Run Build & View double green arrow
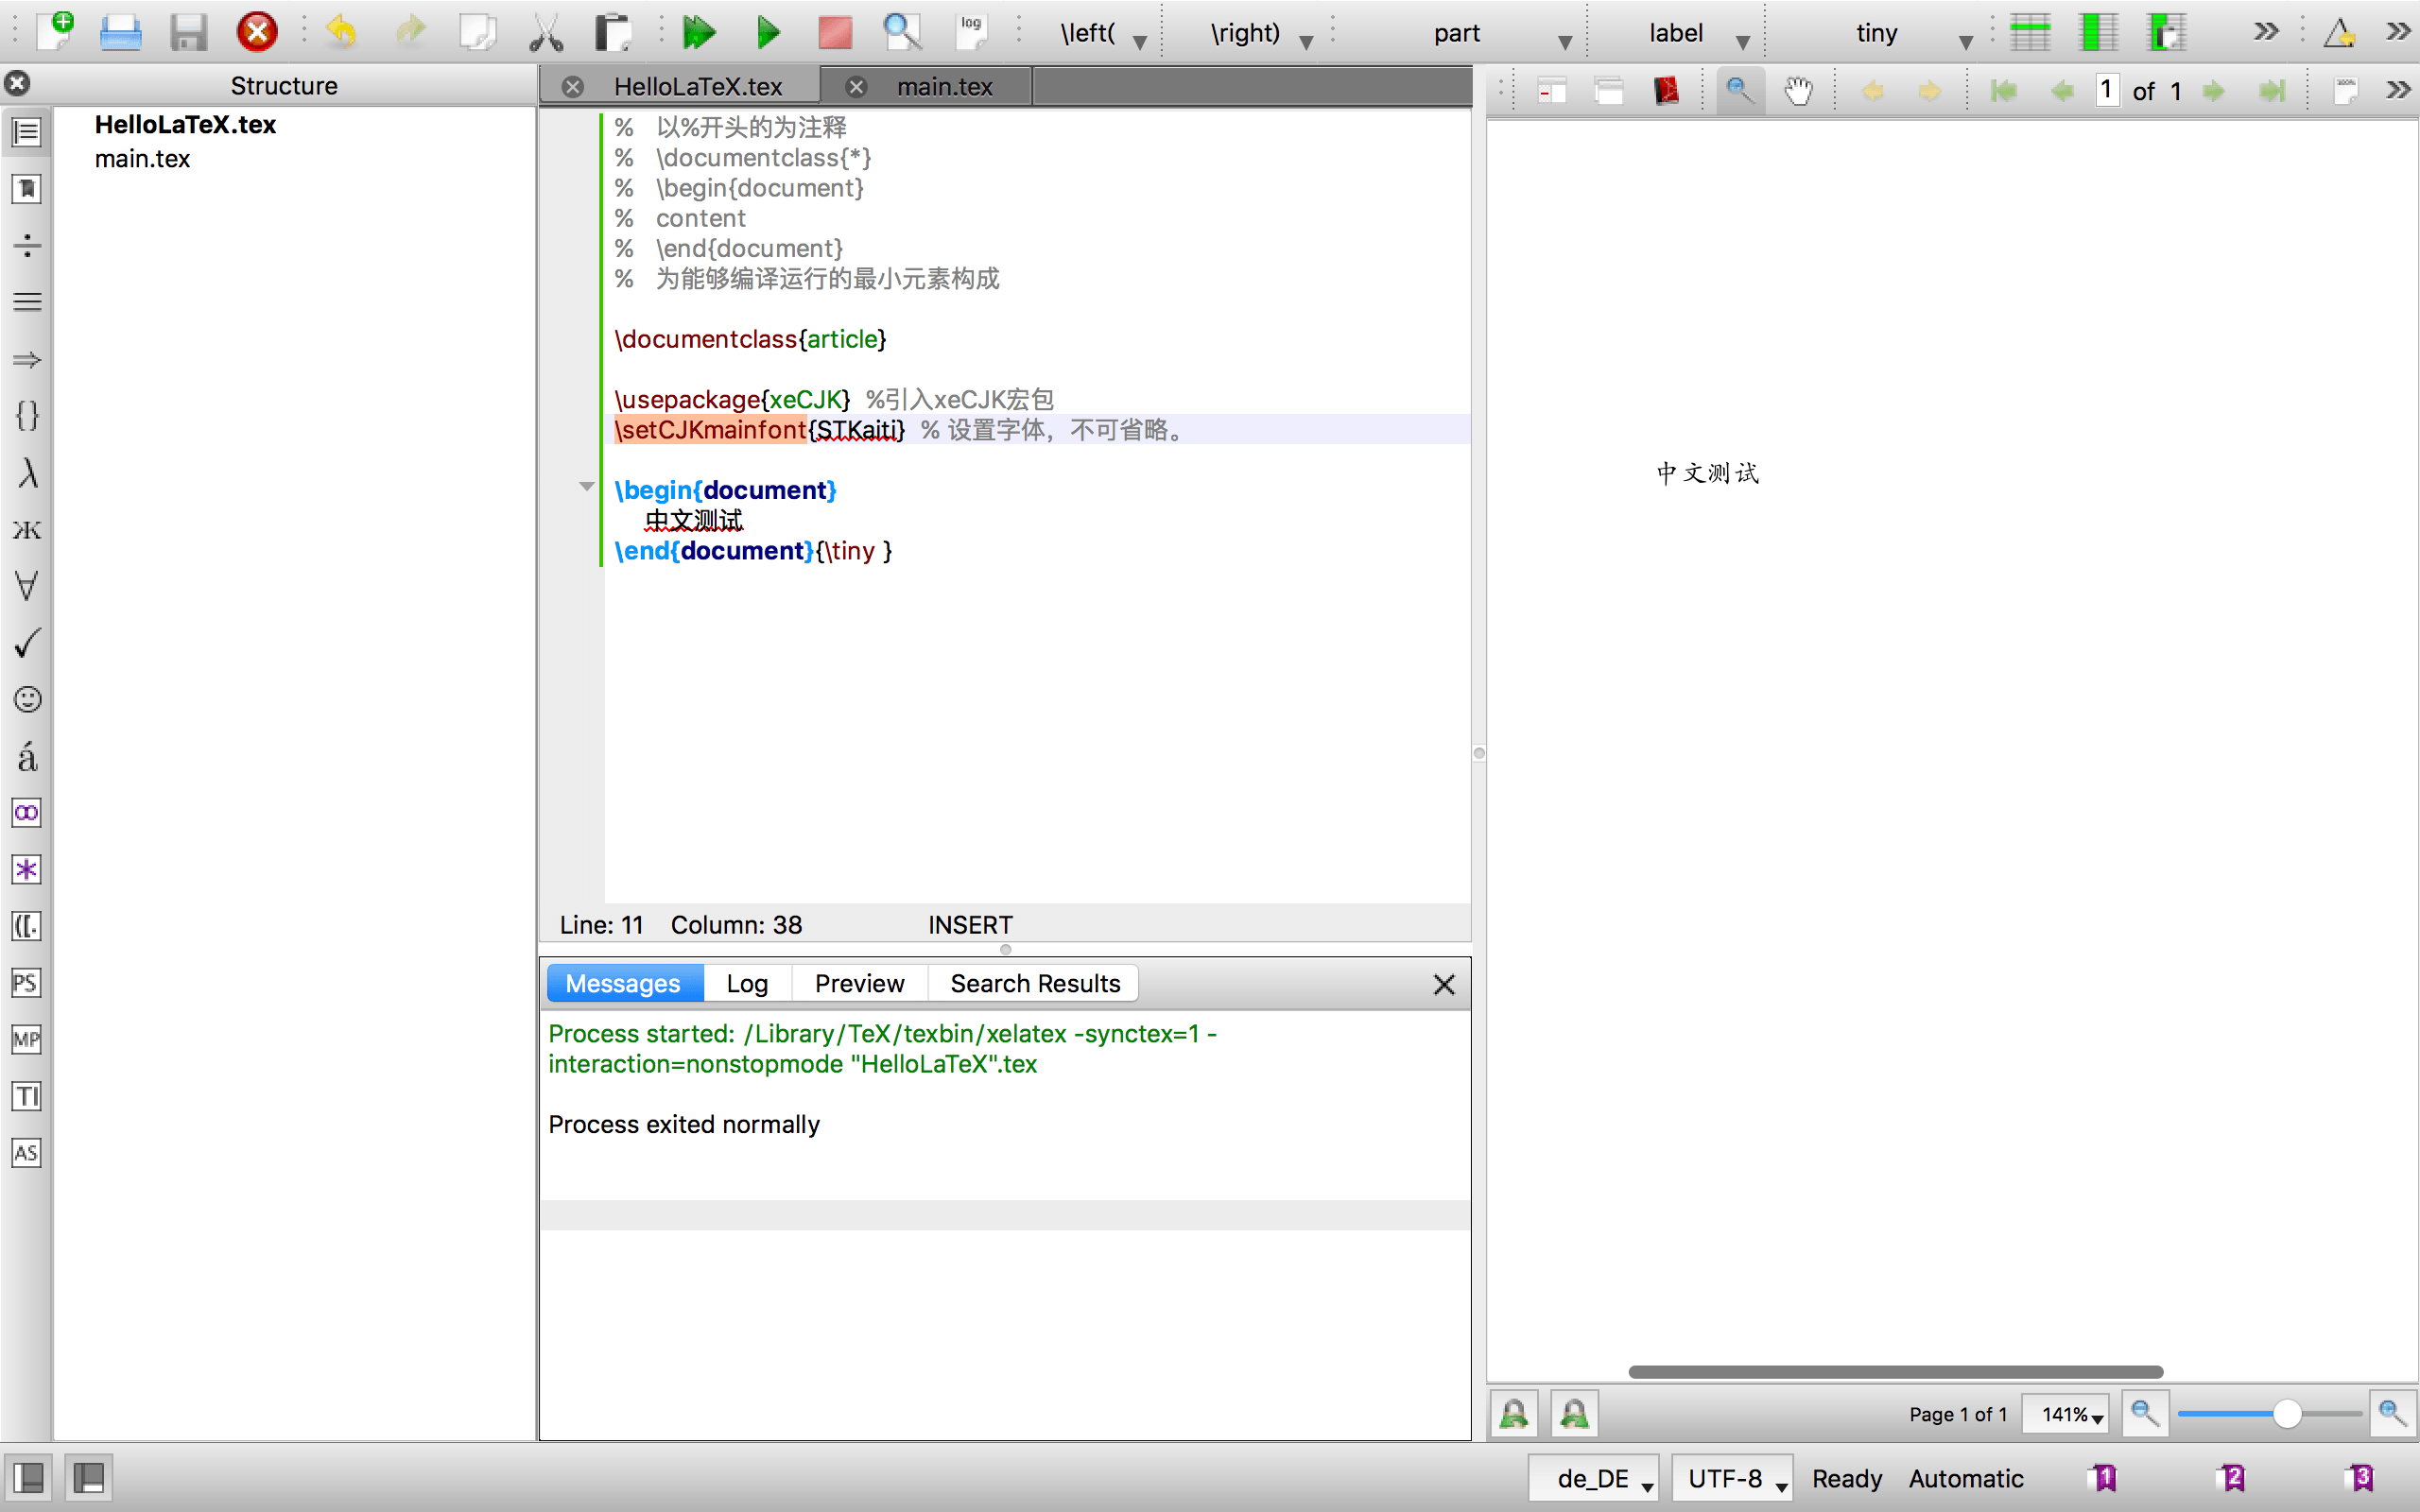Viewport: 2420px width, 1512px height. coord(699,32)
